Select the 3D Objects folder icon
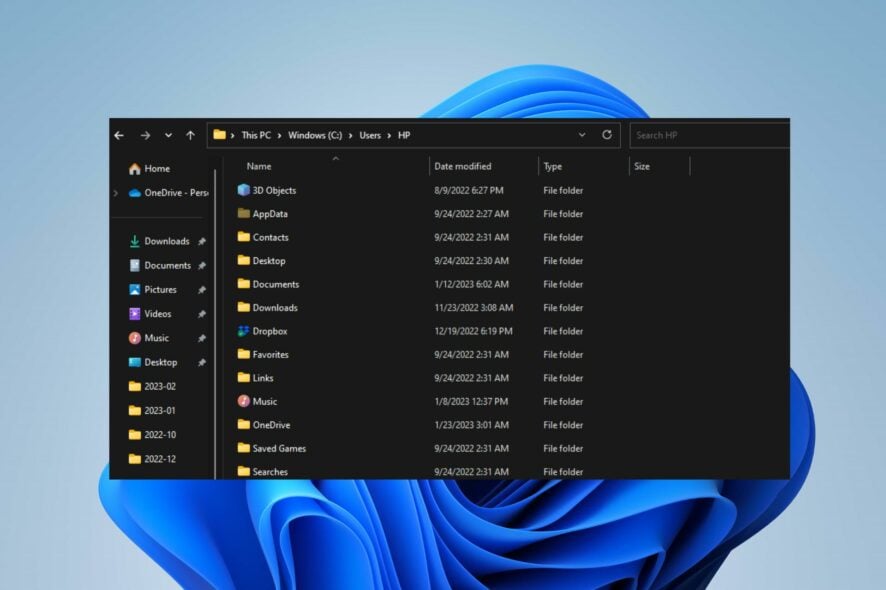Screen dimensions: 886x590 click(244, 190)
